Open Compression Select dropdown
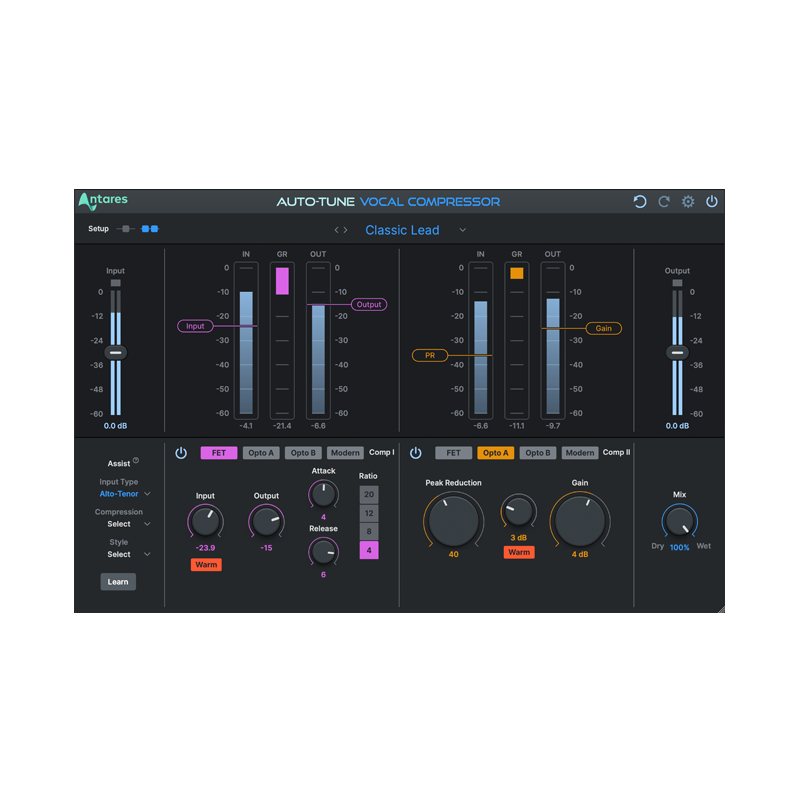The height and width of the screenshot is (800, 800). [x=129, y=524]
